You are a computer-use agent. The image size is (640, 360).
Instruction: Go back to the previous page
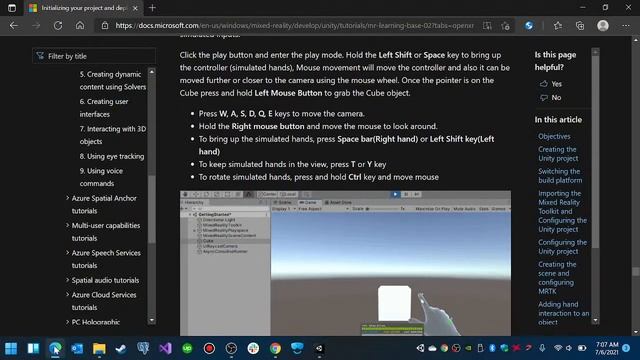(x=14, y=25)
